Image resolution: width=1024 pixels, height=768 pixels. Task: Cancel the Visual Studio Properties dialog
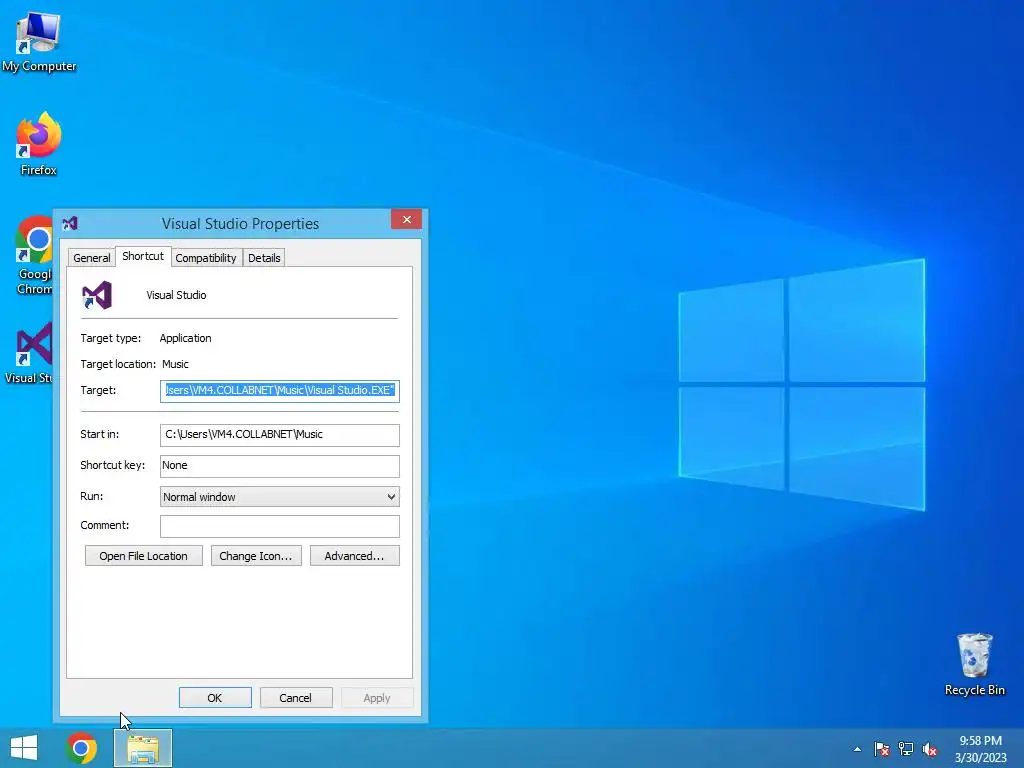pos(296,697)
